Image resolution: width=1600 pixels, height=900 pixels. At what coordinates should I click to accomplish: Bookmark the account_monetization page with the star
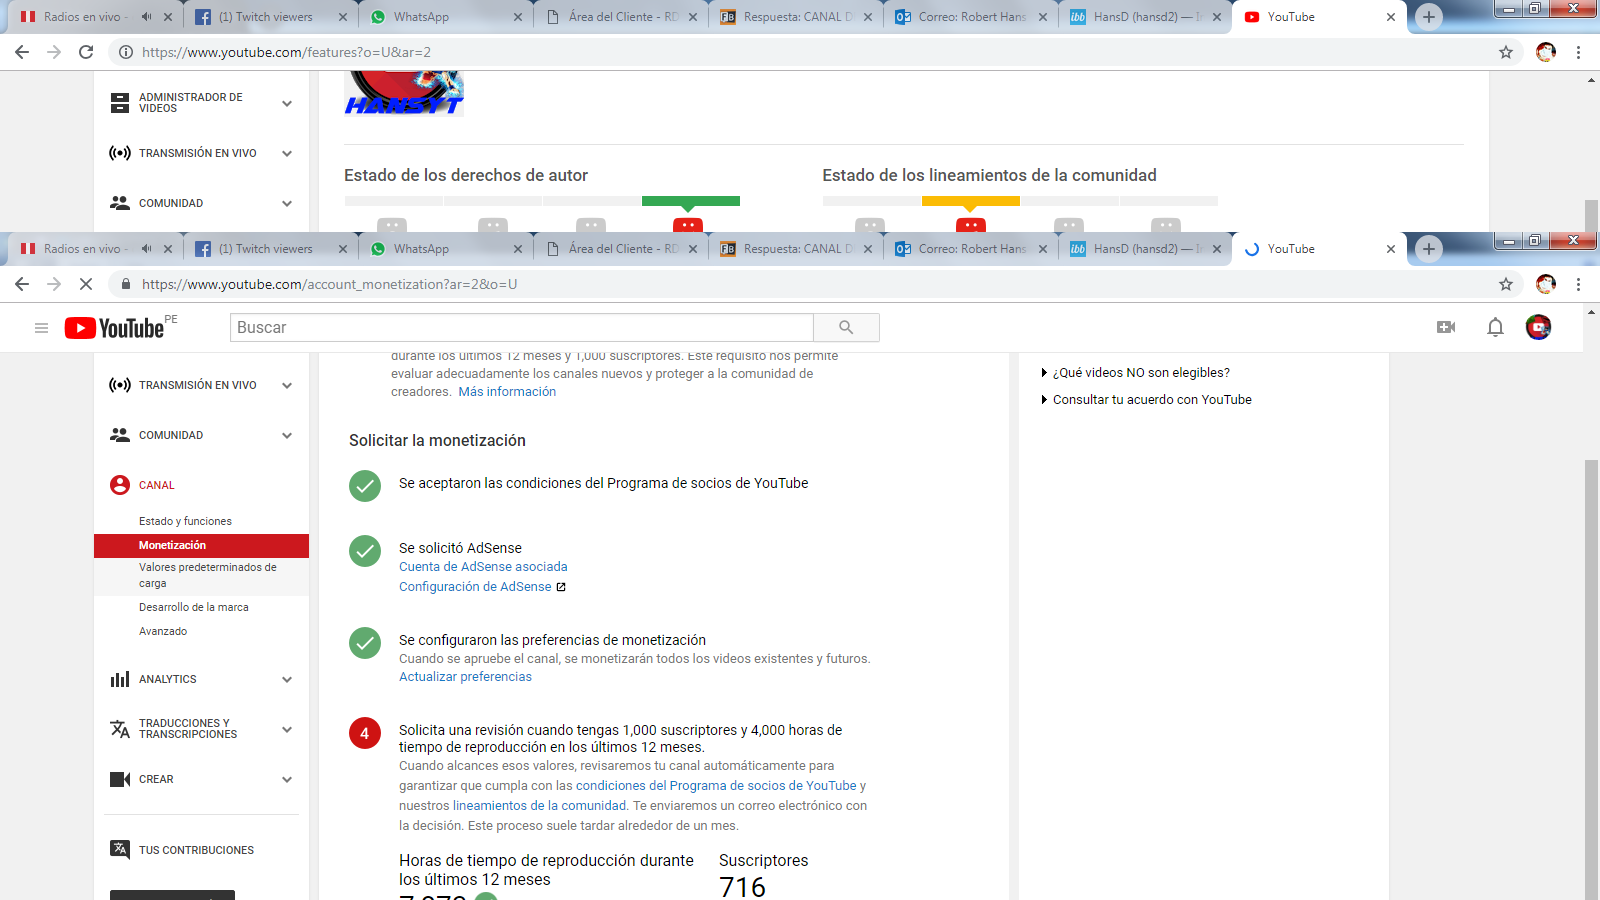pyautogui.click(x=1506, y=284)
